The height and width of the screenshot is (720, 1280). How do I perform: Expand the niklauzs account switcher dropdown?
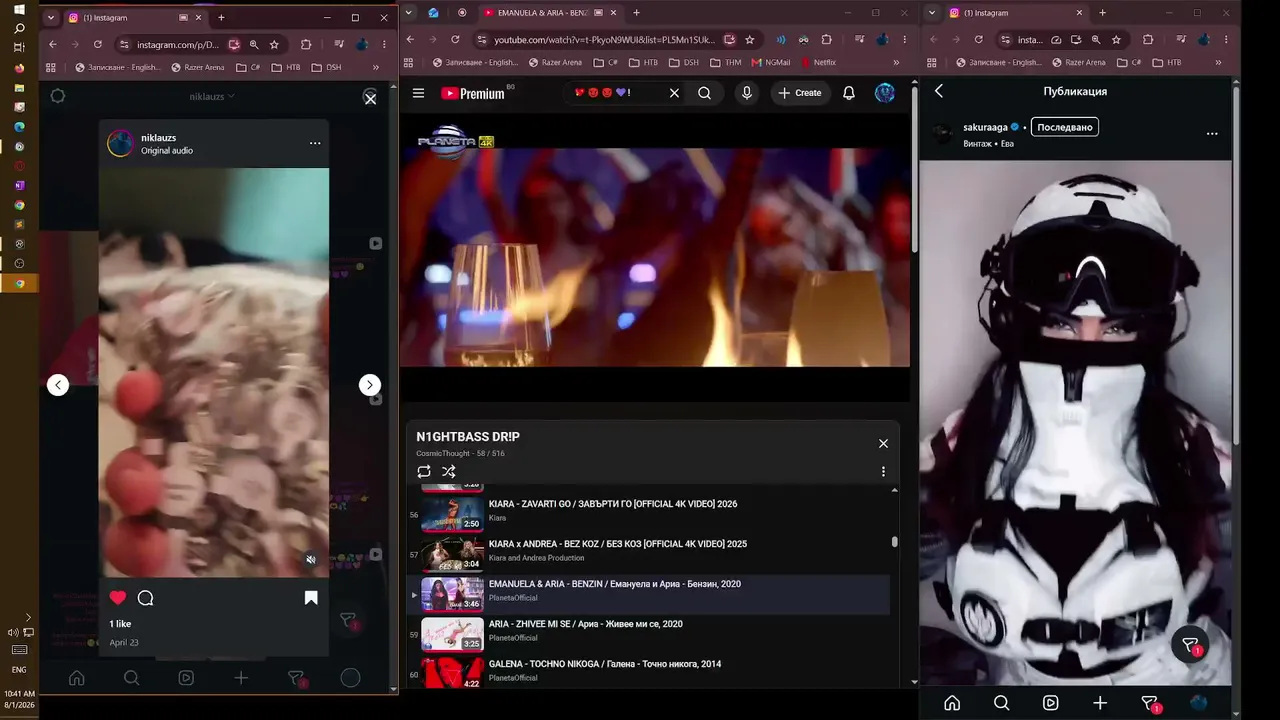[212, 96]
